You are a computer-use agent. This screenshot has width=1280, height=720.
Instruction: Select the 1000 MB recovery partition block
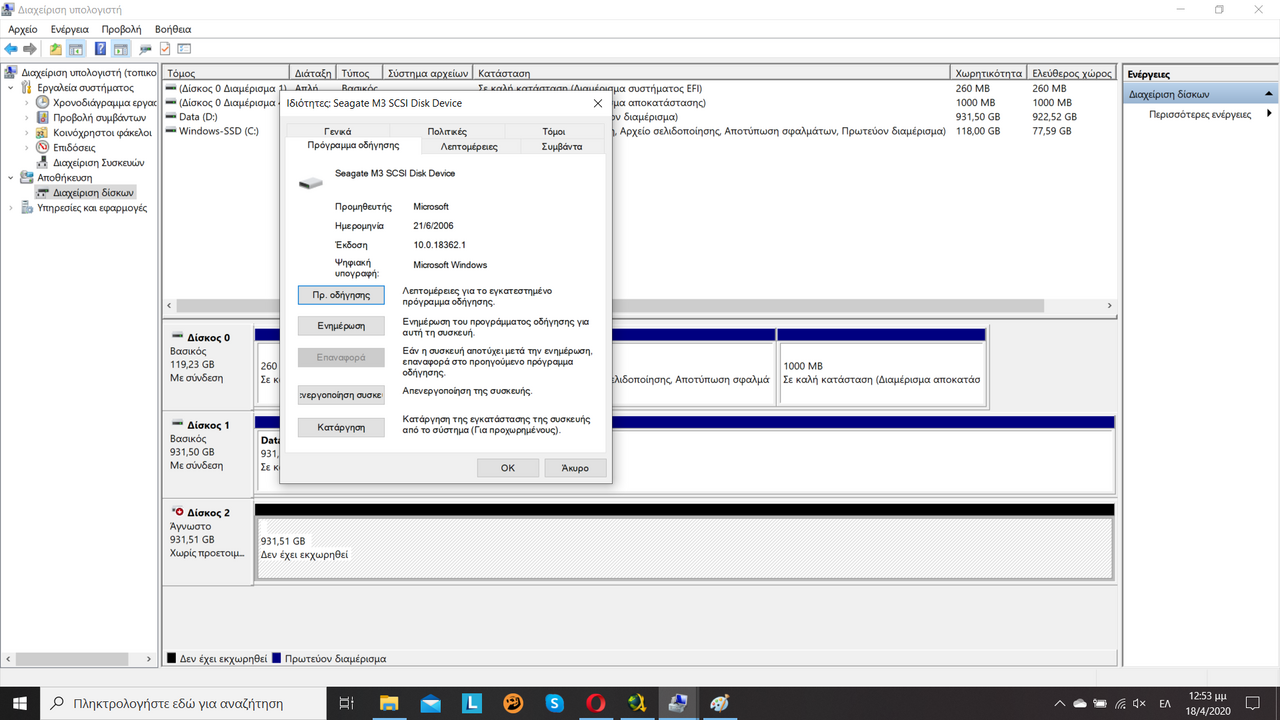pos(881,372)
